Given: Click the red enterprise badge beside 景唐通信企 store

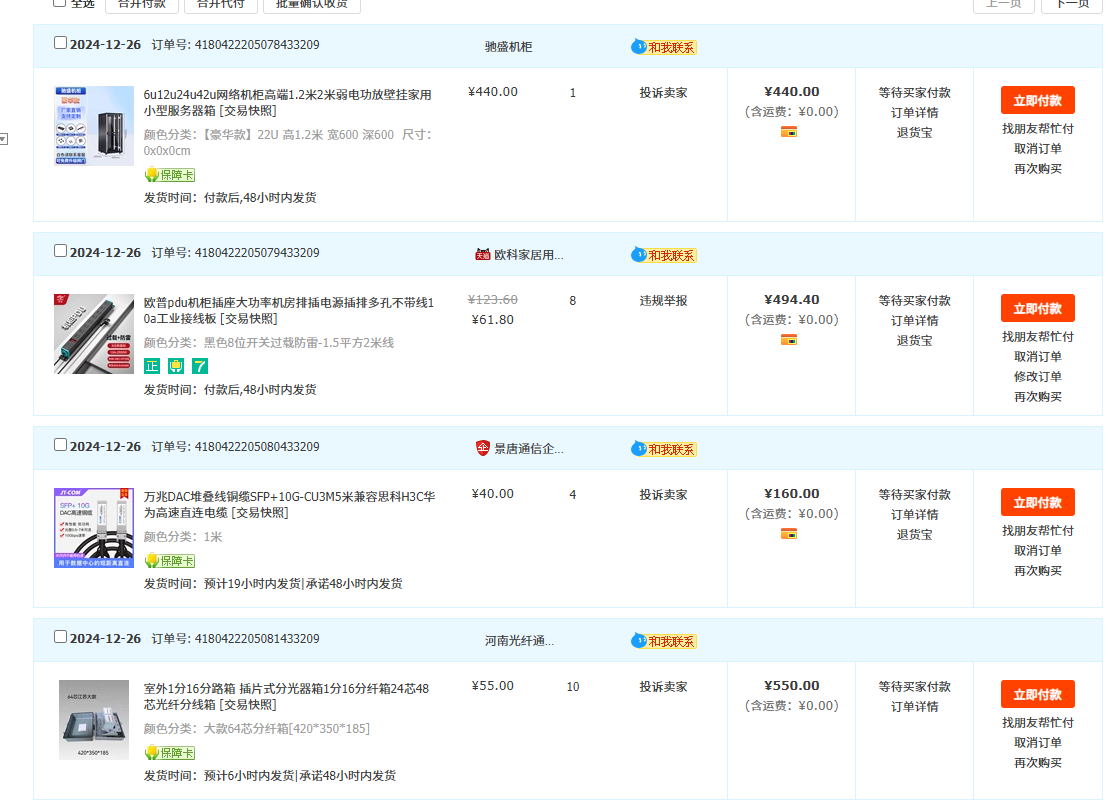Looking at the screenshot, I should (483, 449).
